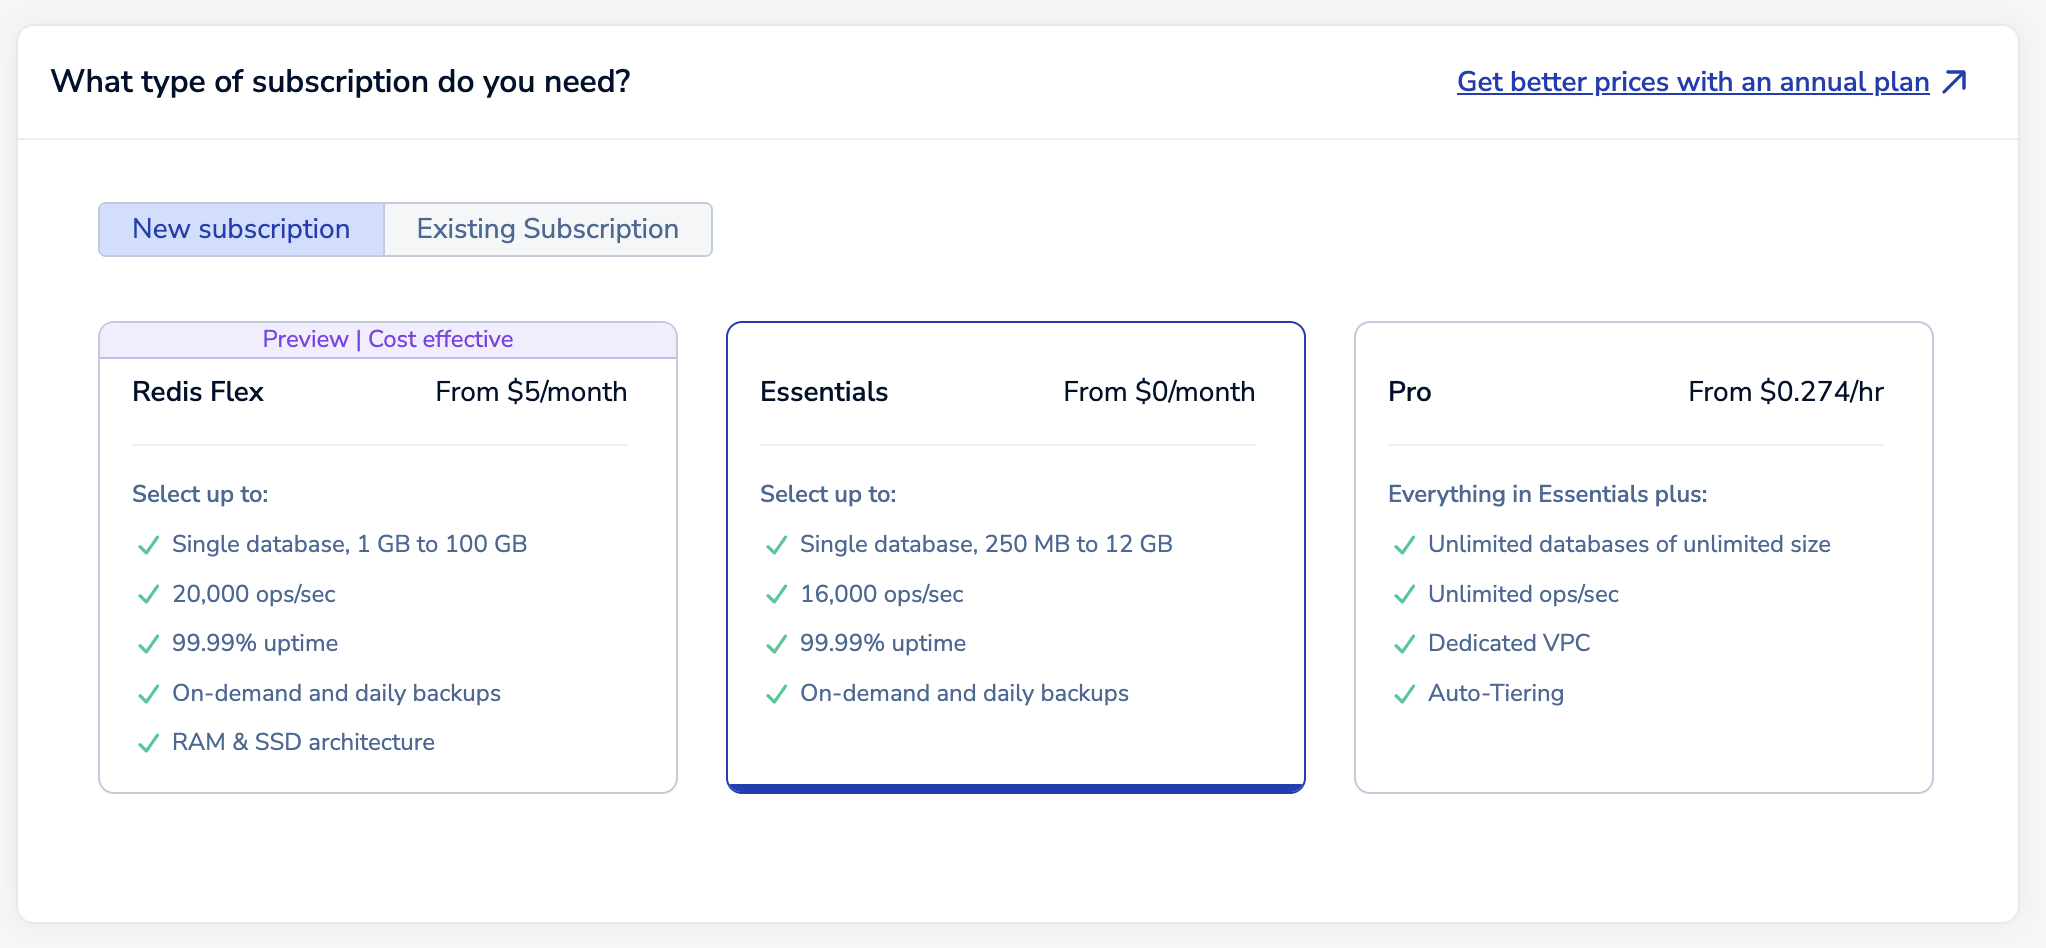Click checkmark icon next to Auto-Tiering
Image resolution: width=2046 pixels, height=948 pixels.
click(x=1404, y=694)
